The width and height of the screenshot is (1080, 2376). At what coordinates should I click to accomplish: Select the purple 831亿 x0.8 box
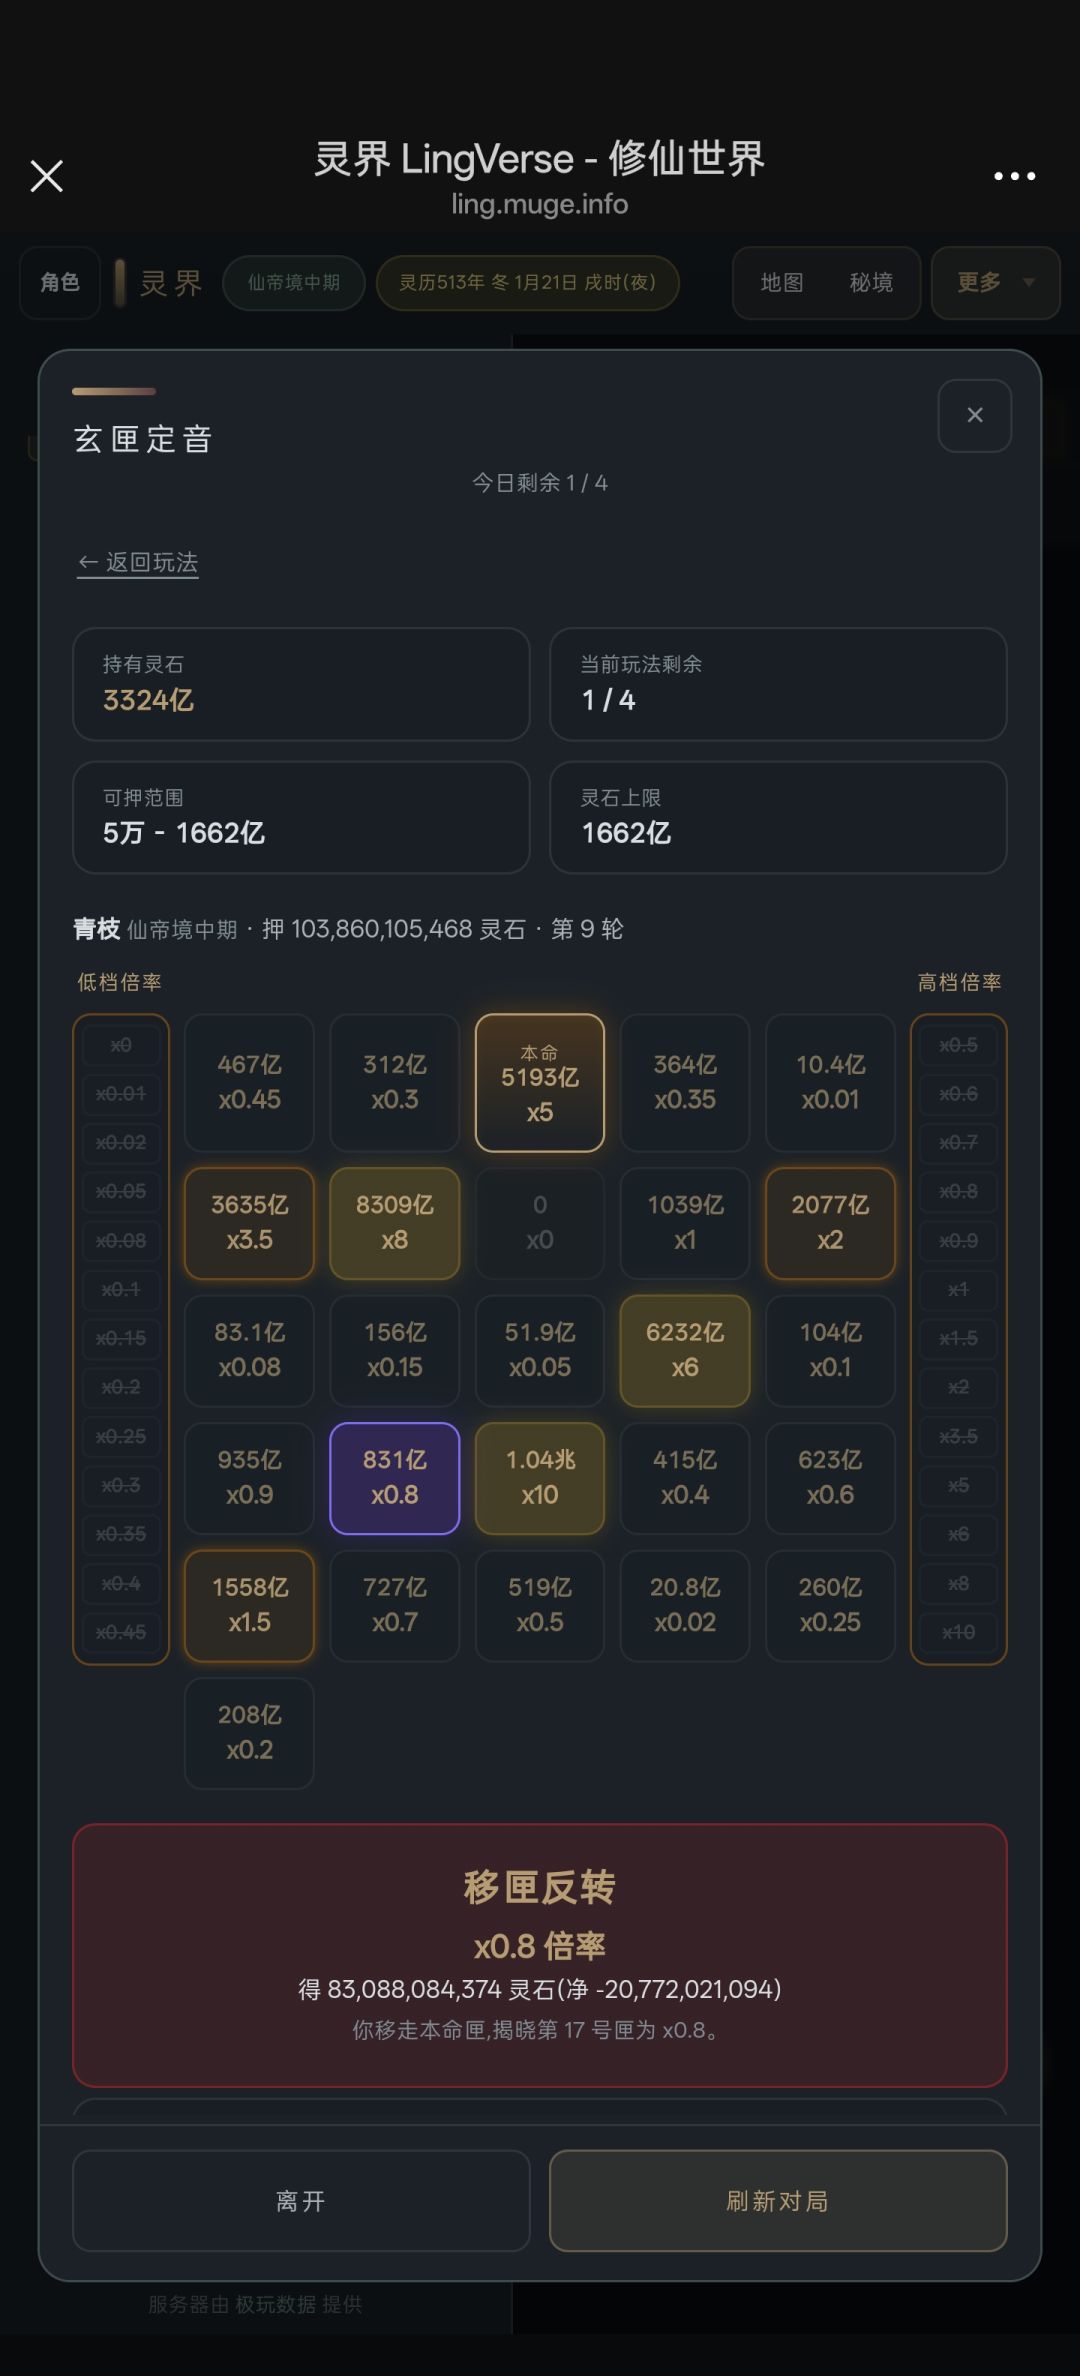[395, 1478]
